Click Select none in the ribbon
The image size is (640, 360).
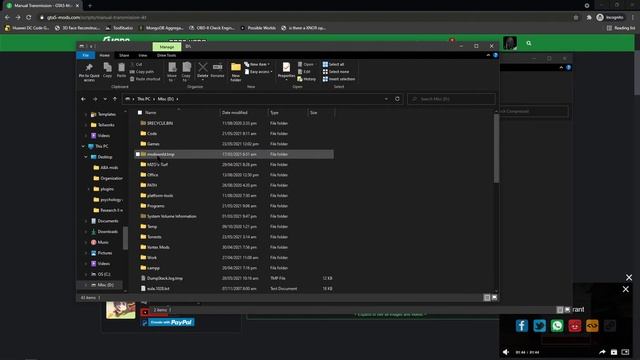pyautogui.click(x=336, y=72)
